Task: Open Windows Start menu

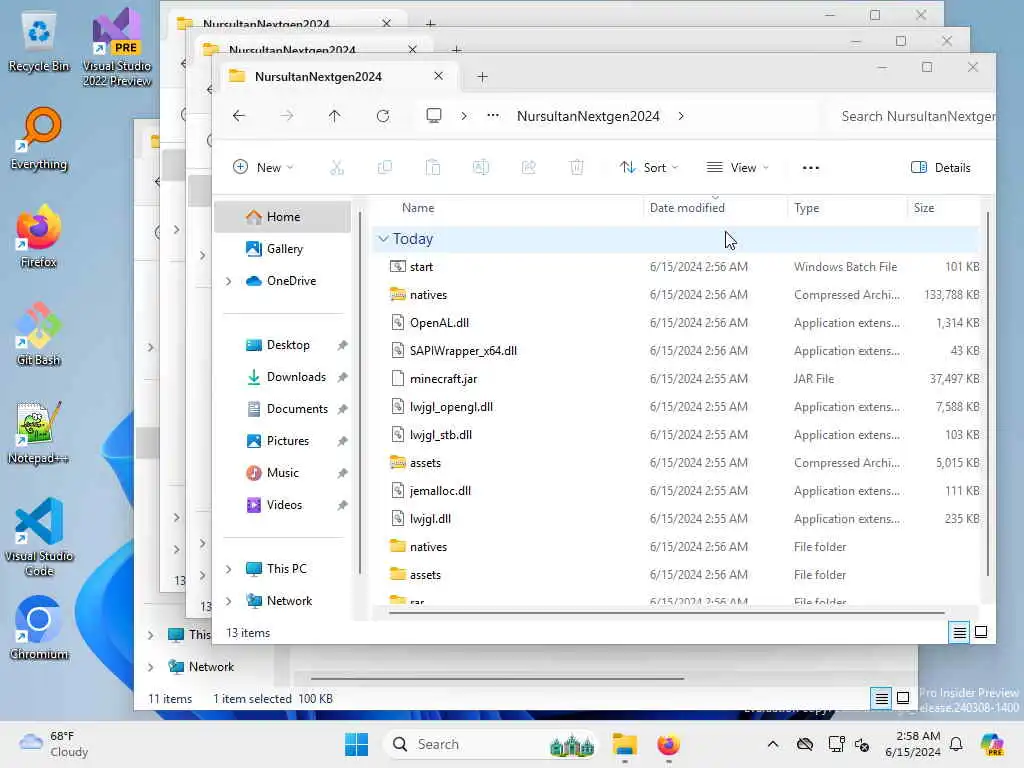Action: pos(357,744)
